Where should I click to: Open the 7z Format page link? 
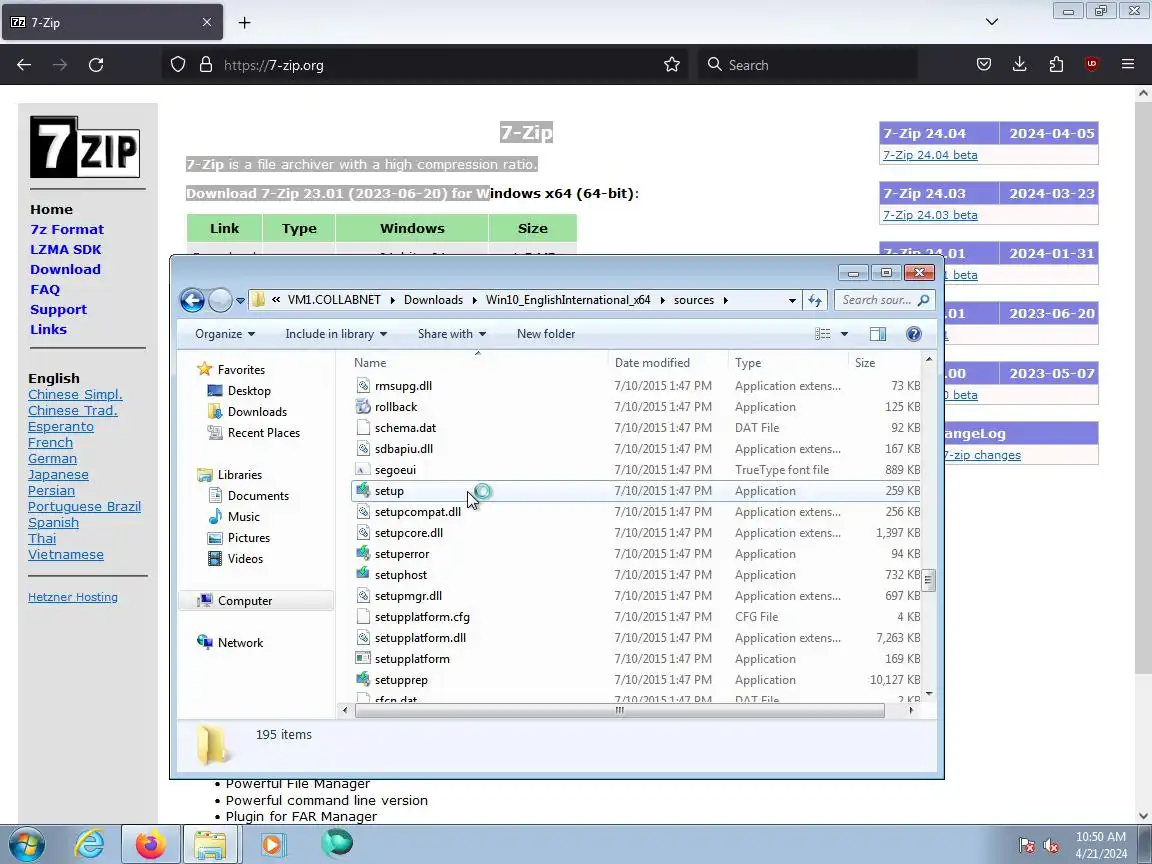[67, 230]
